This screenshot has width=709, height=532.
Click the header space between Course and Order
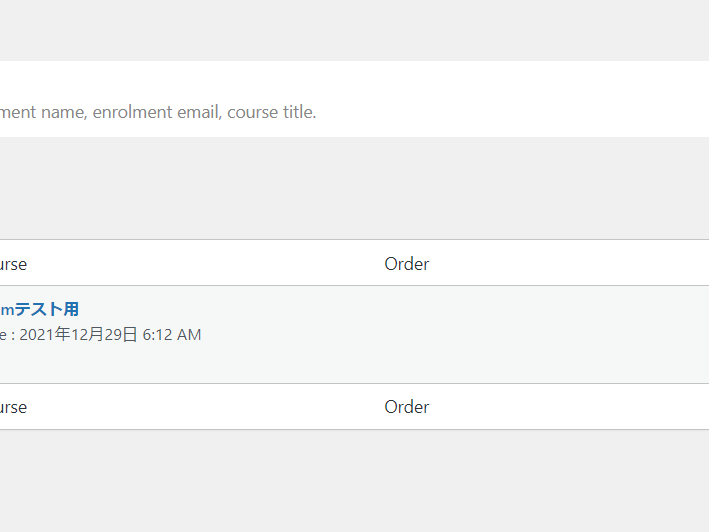pyautogui.click(x=206, y=263)
